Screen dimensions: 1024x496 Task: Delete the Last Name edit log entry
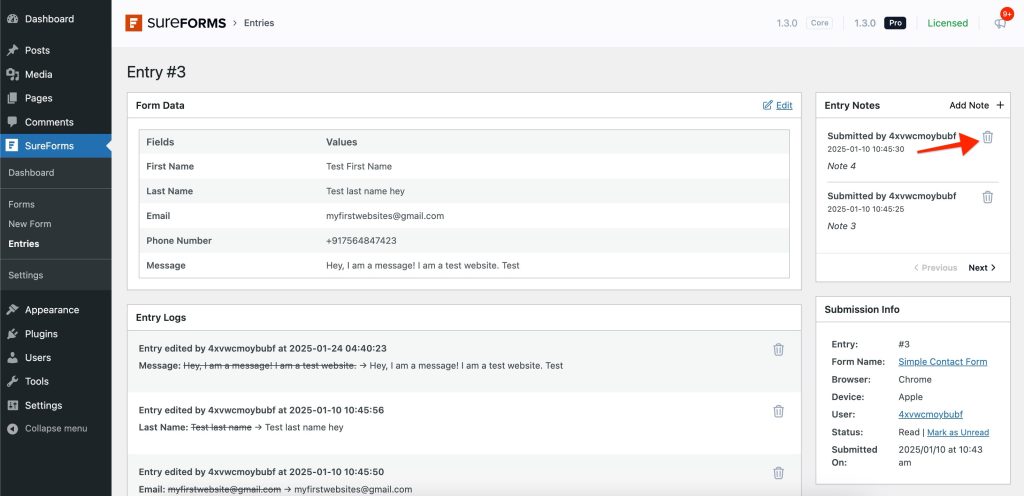click(x=778, y=411)
